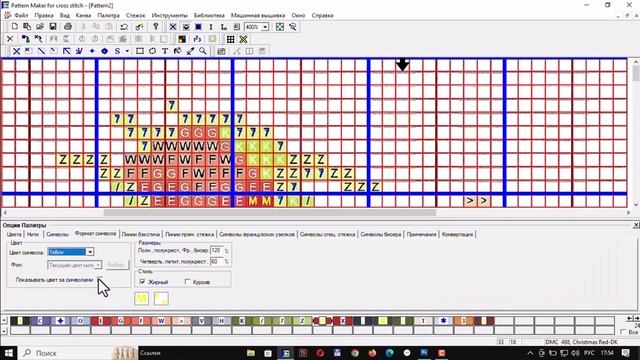Toggle show color behind symbols checkbox
The height and width of the screenshot is (360, 640).
pyautogui.click(x=100, y=280)
